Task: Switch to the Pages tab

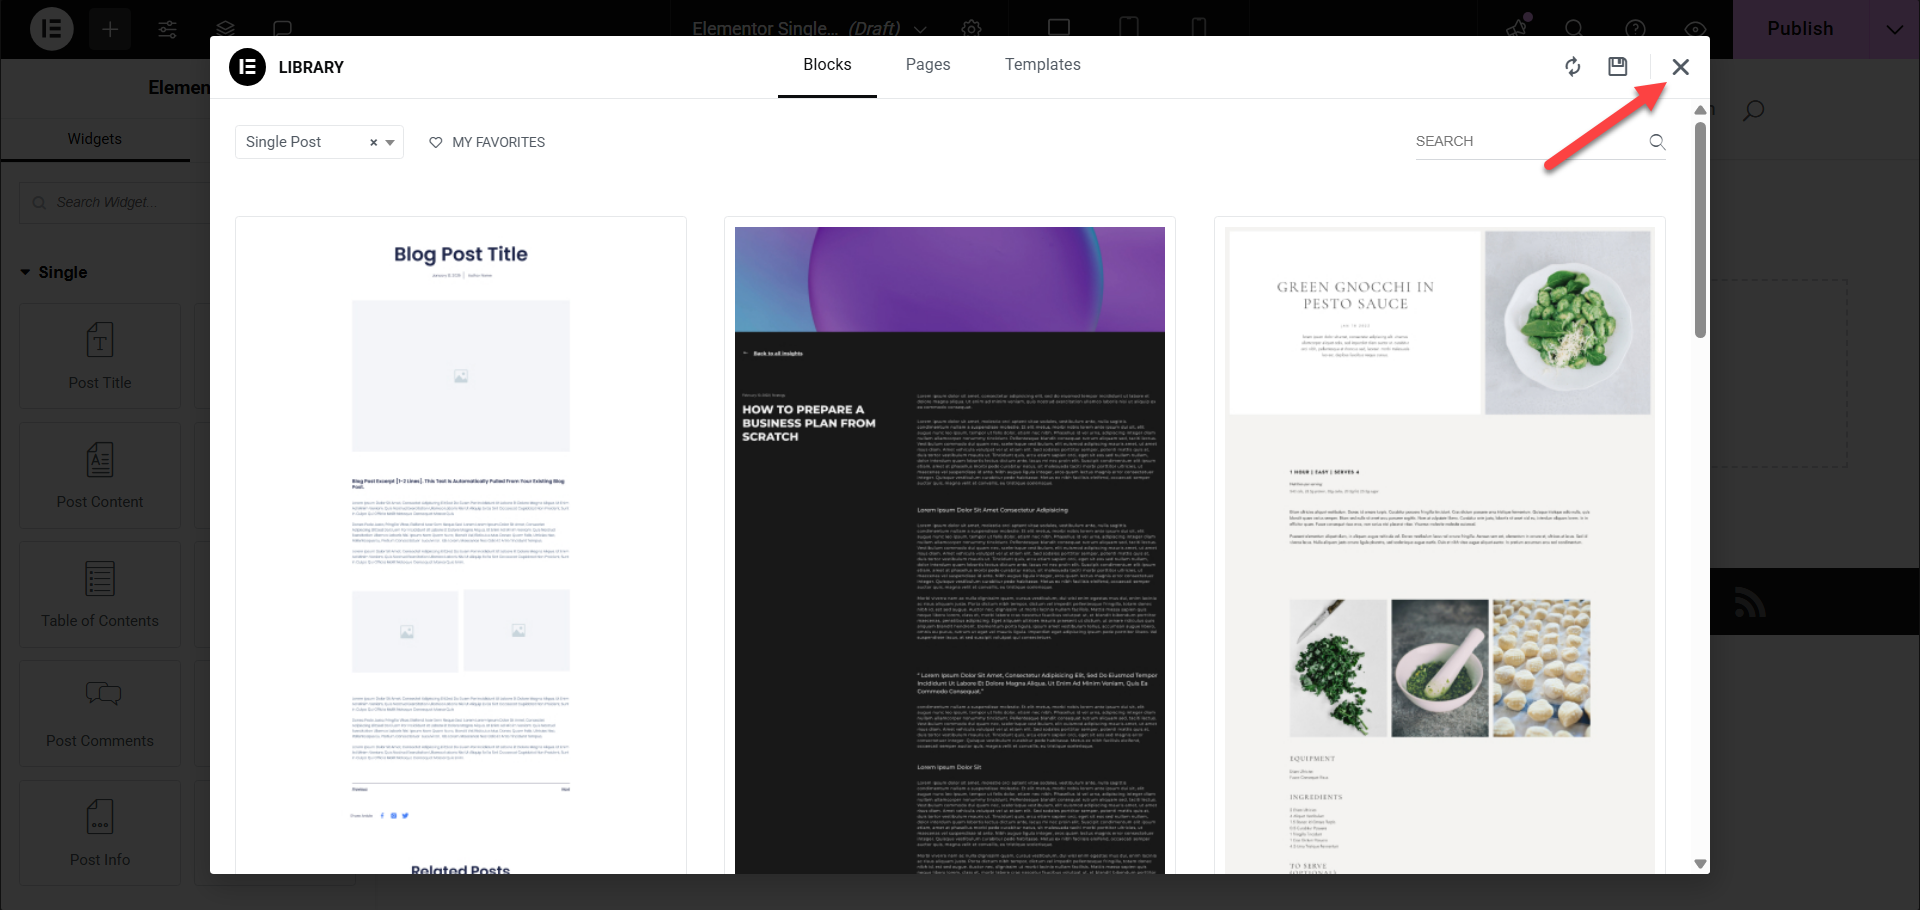Action: click(928, 65)
